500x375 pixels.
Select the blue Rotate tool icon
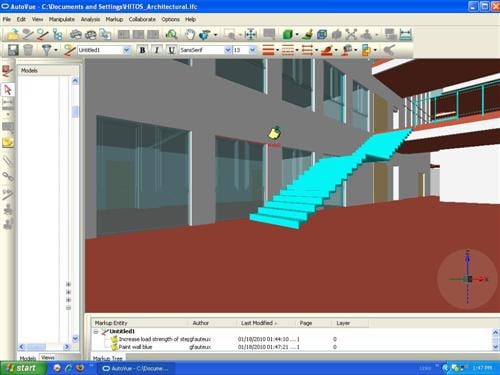tap(204, 34)
